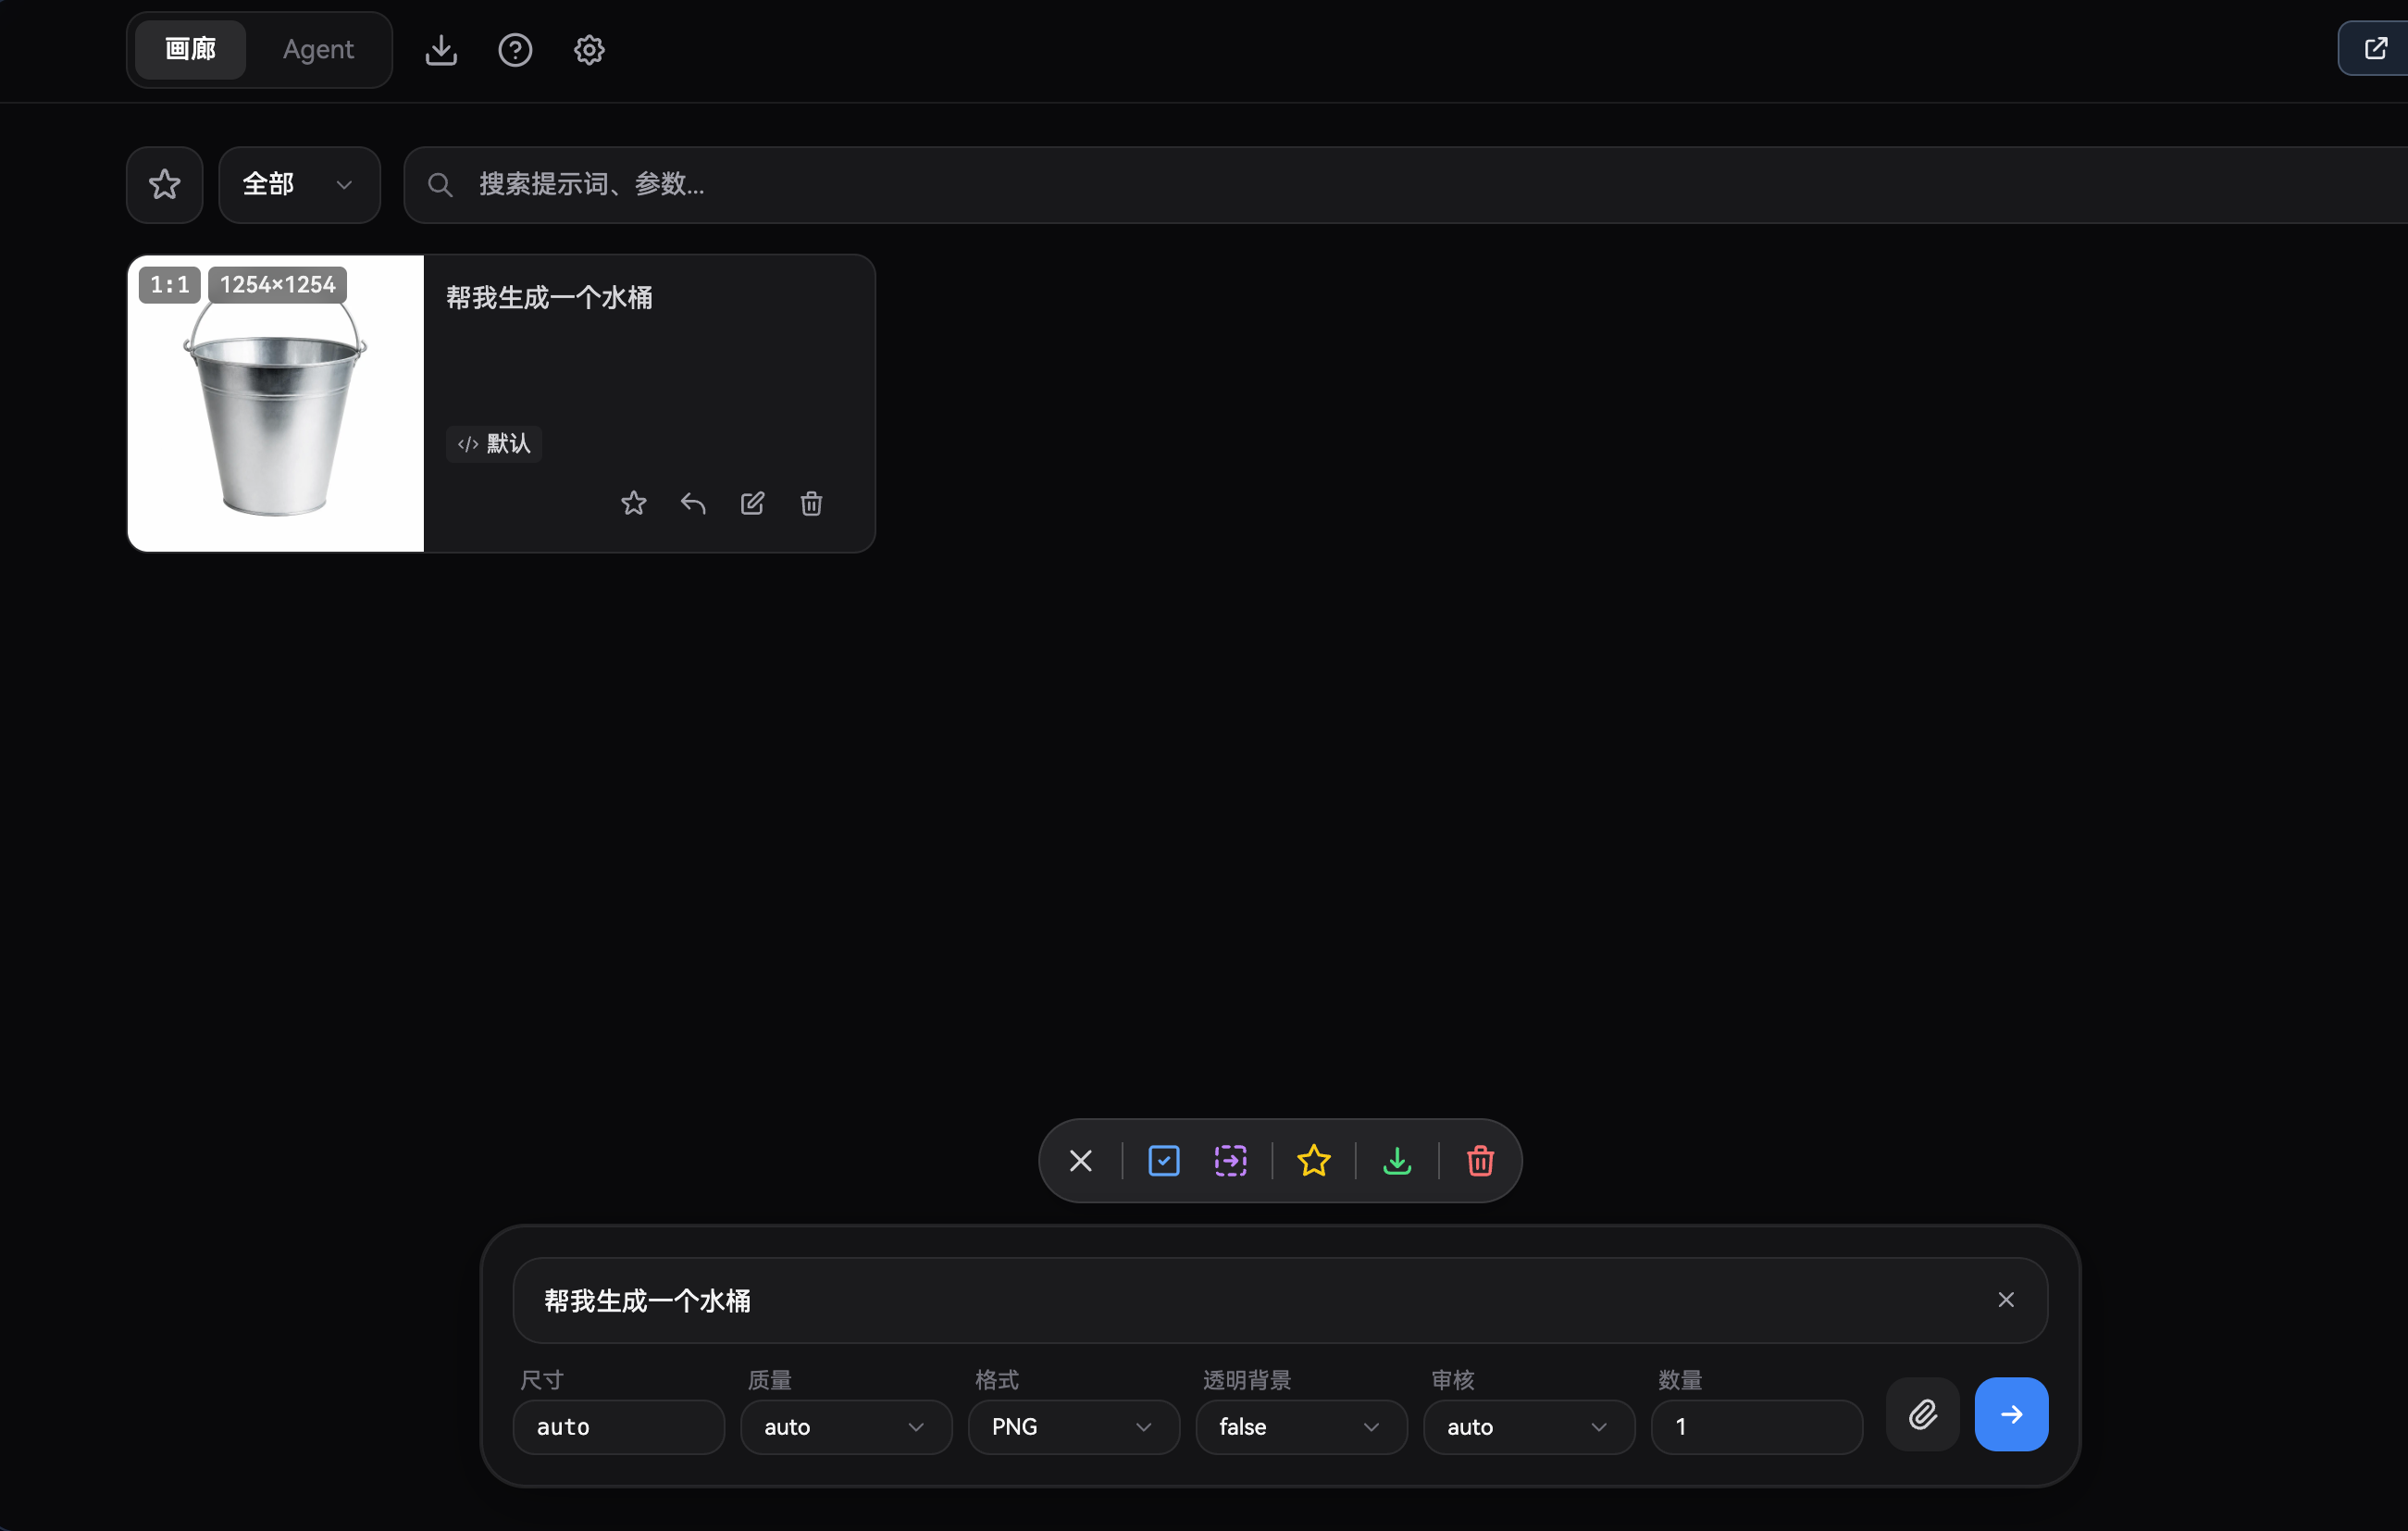
Task: Switch to the 画廊 tab
Action: coord(190,49)
